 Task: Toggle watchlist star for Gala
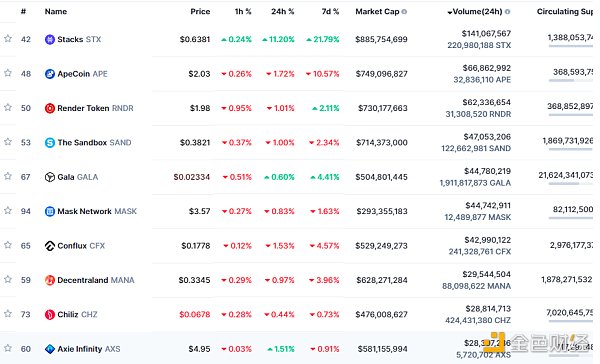[8, 176]
